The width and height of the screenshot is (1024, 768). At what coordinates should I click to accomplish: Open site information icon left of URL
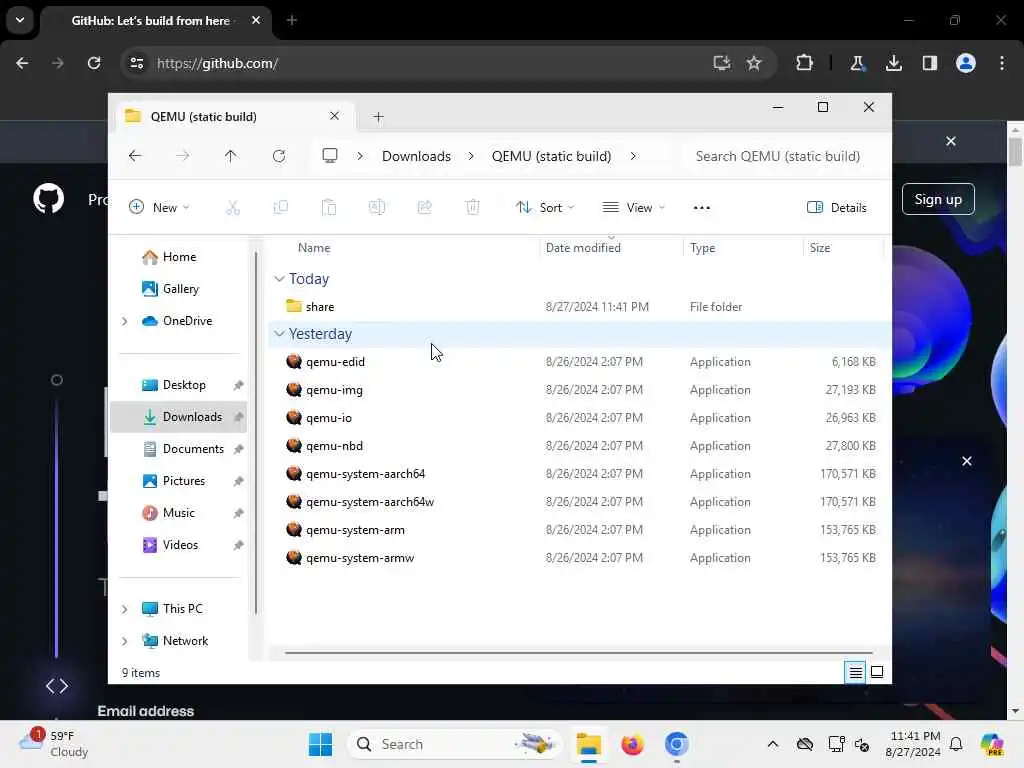click(x=136, y=63)
